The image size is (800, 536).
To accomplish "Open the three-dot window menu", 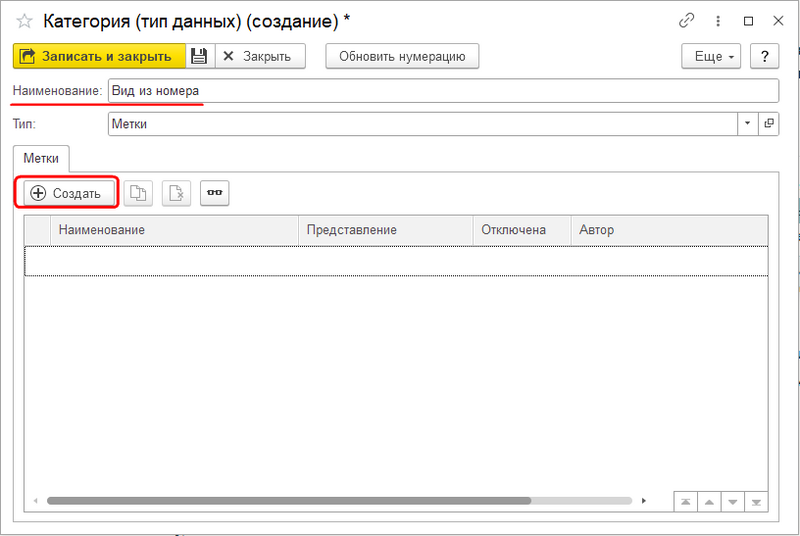I will click(x=718, y=21).
